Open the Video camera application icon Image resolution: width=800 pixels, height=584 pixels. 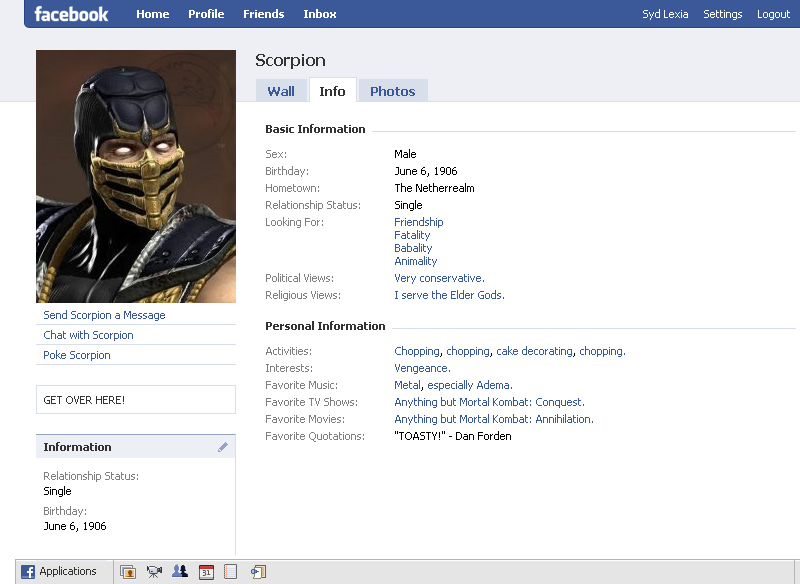(154, 572)
